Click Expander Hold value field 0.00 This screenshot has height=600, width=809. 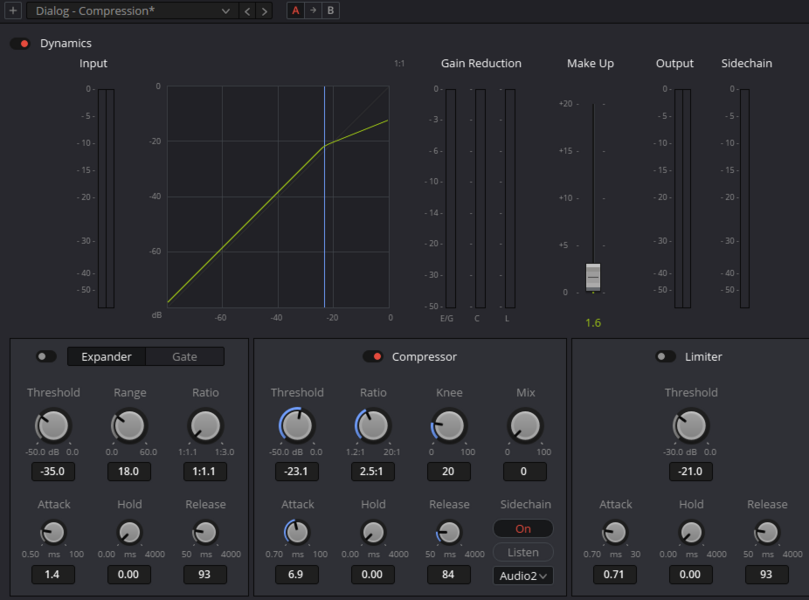129,574
